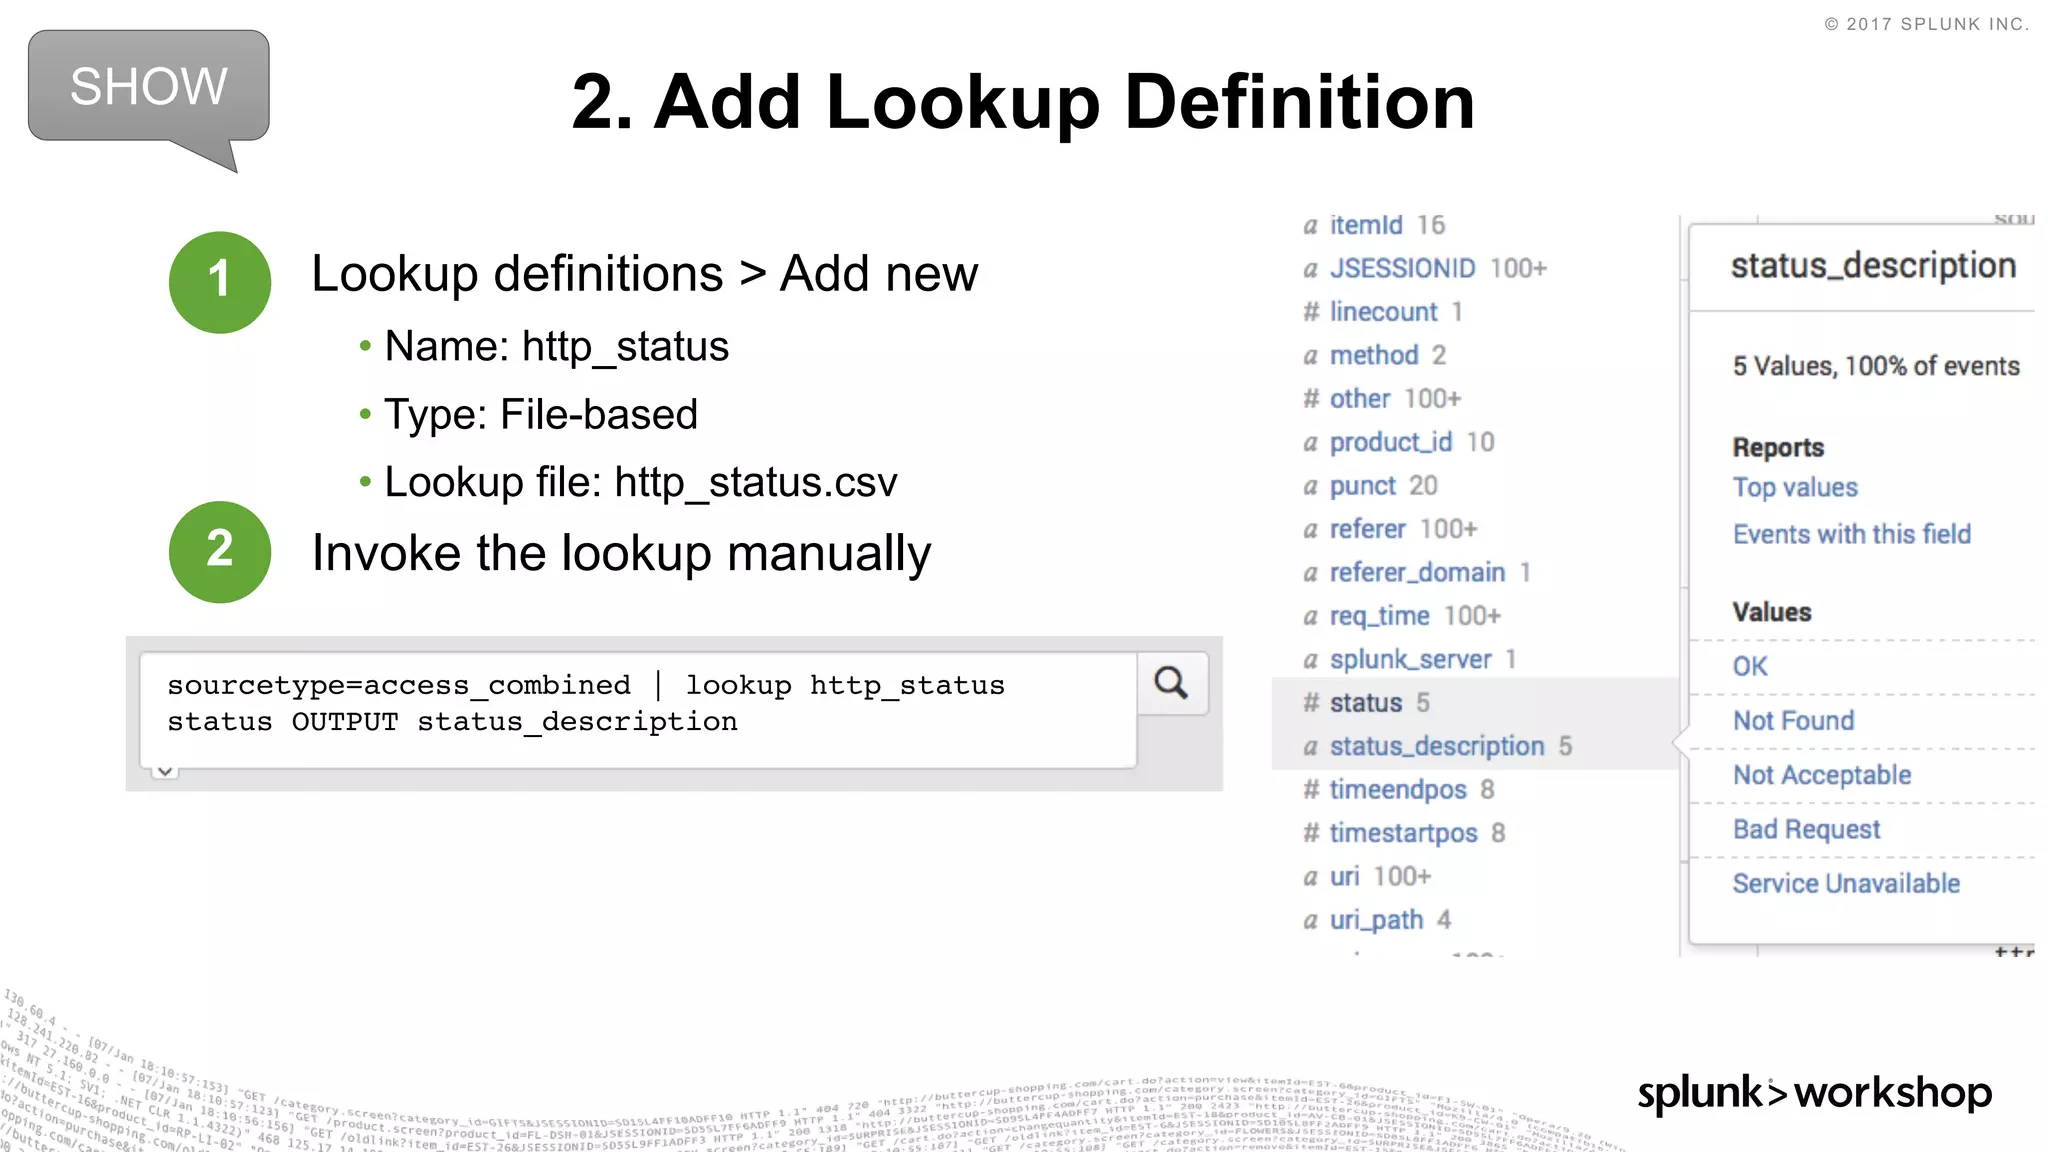Open the uri_path field
This screenshot has width=2048, height=1152.
pyautogui.click(x=1376, y=920)
